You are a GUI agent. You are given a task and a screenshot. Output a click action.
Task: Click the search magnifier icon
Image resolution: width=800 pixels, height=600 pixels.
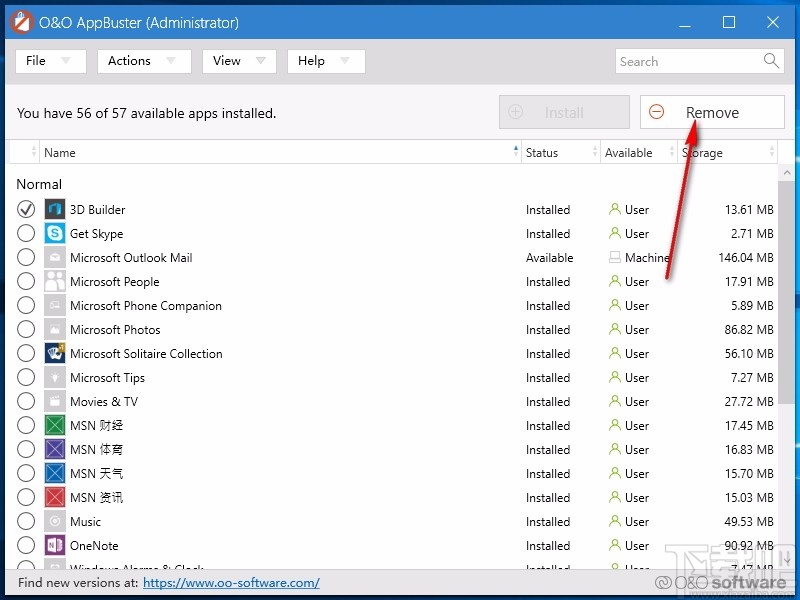[770, 61]
